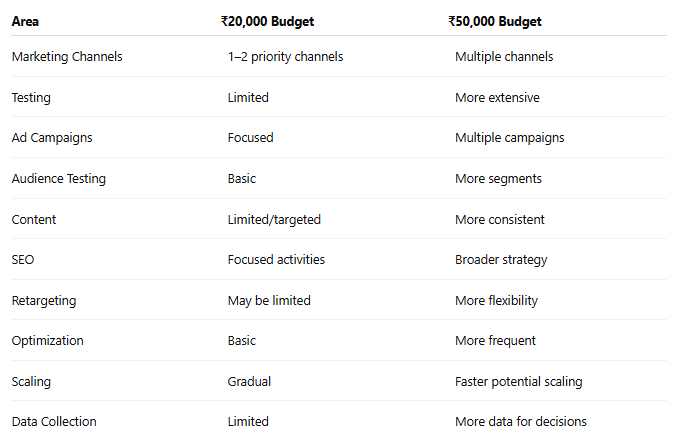
Task: Select the Testing row label
Action: tap(31, 98)
